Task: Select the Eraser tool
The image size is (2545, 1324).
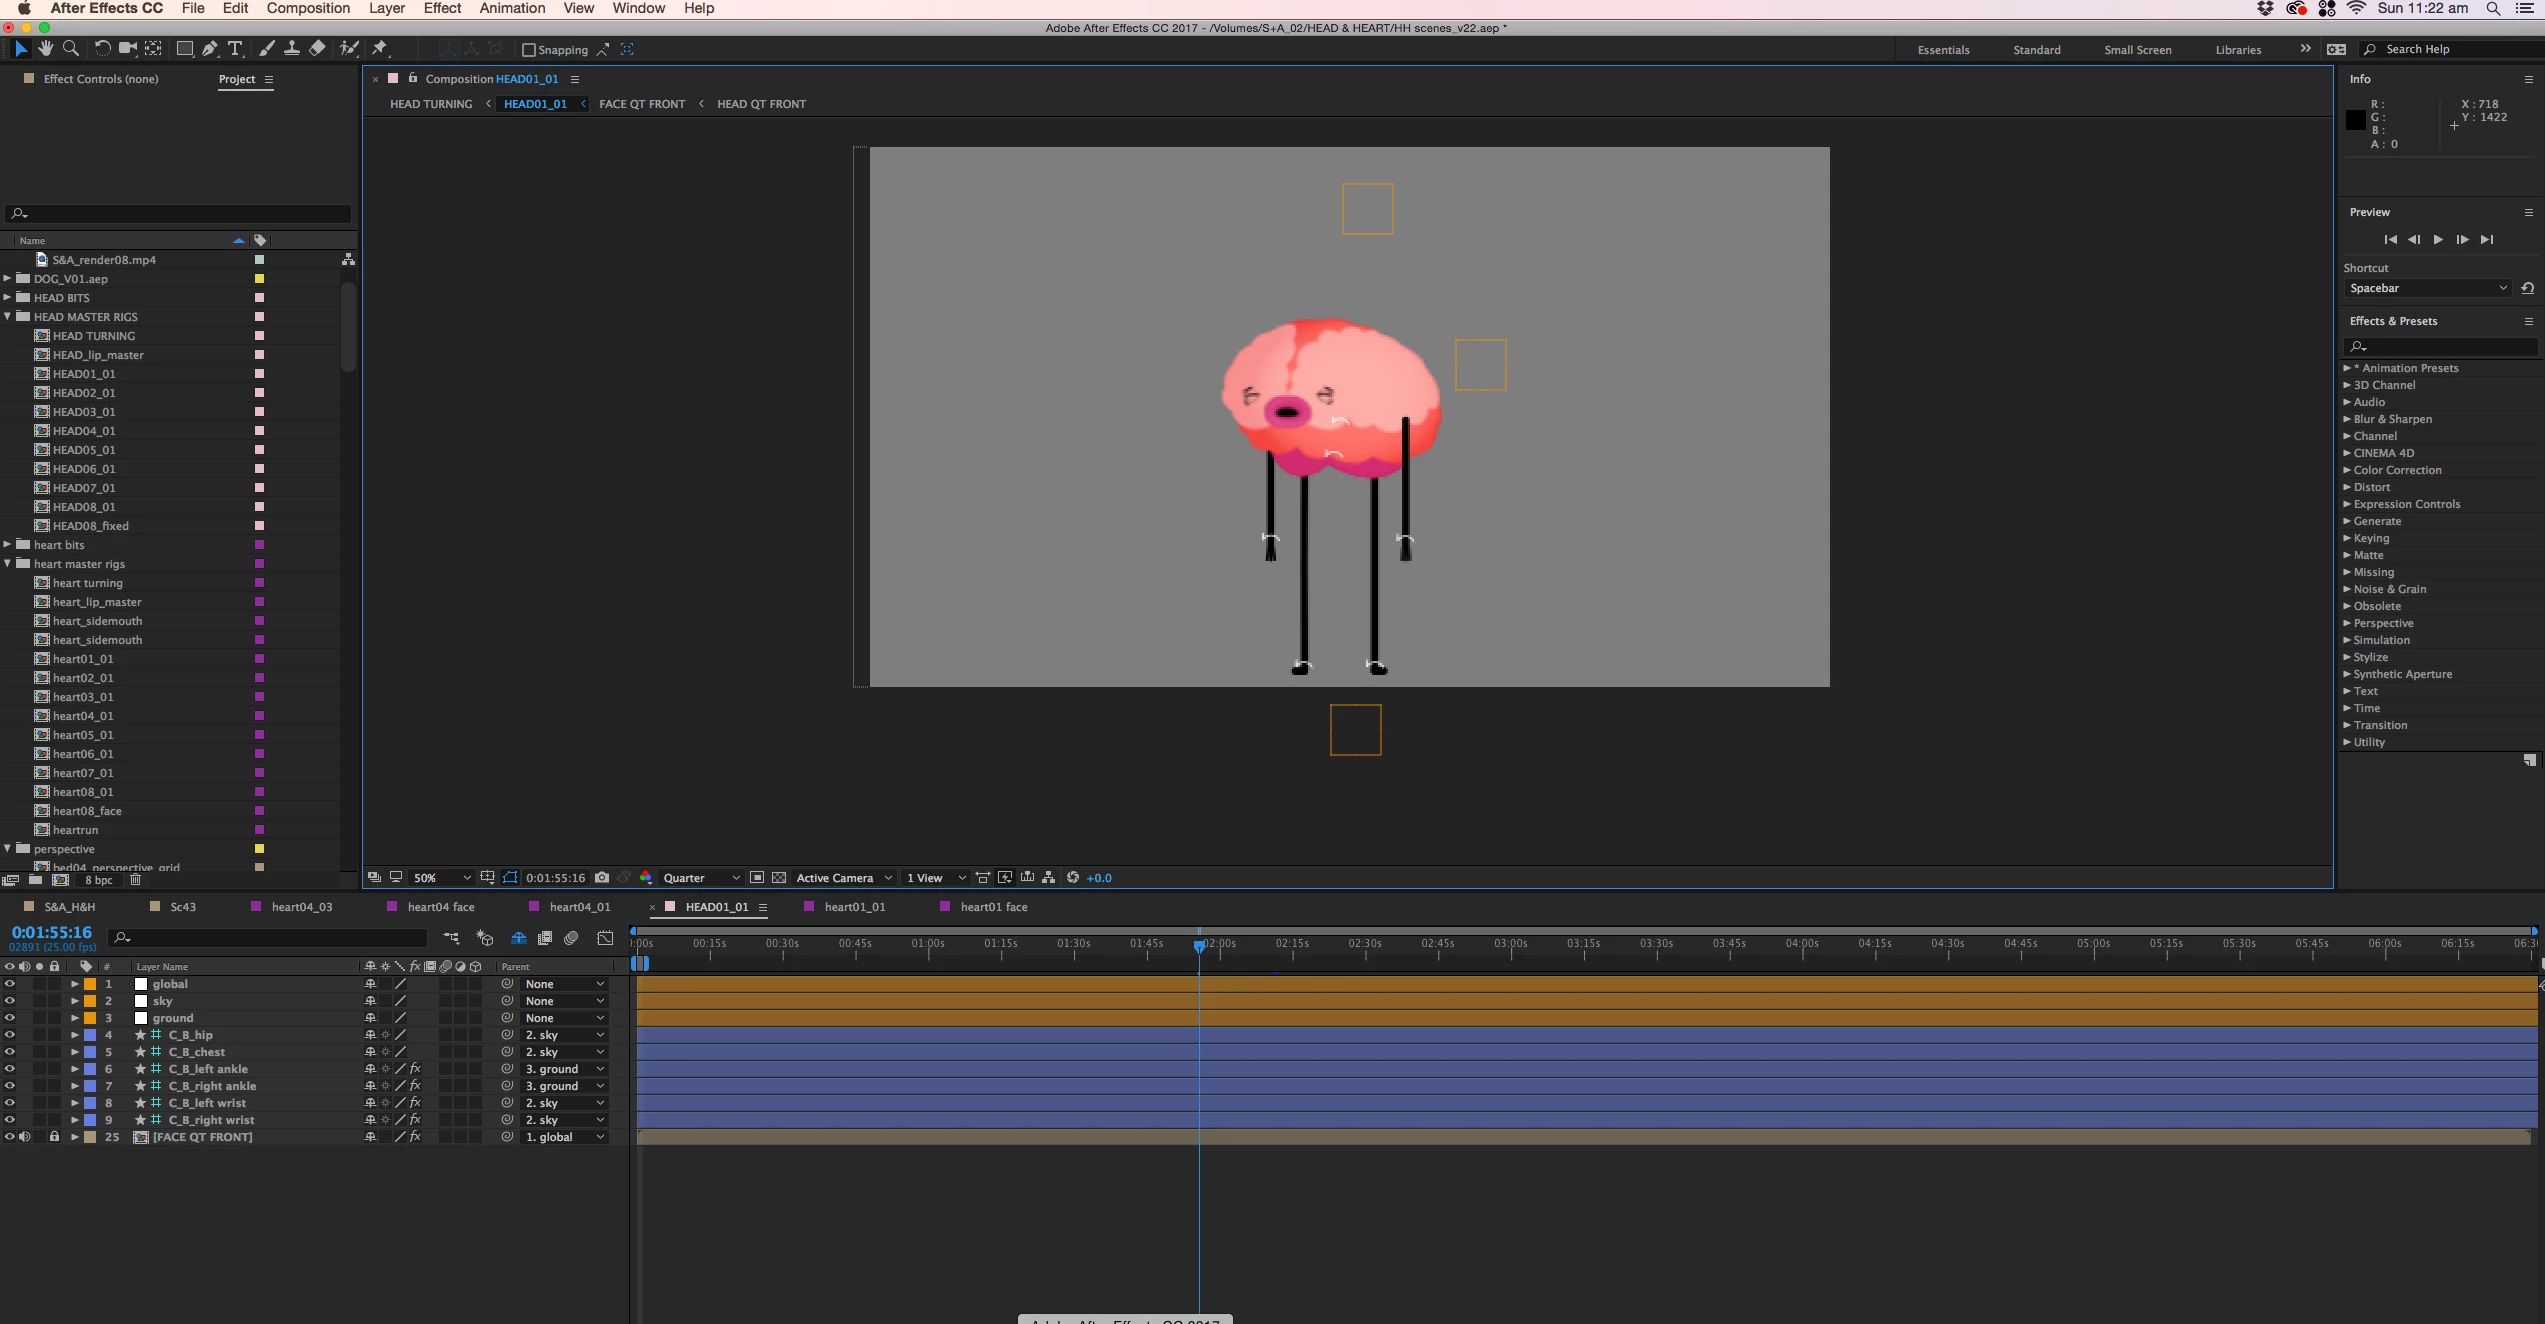Action: click(x=317, y=48)
